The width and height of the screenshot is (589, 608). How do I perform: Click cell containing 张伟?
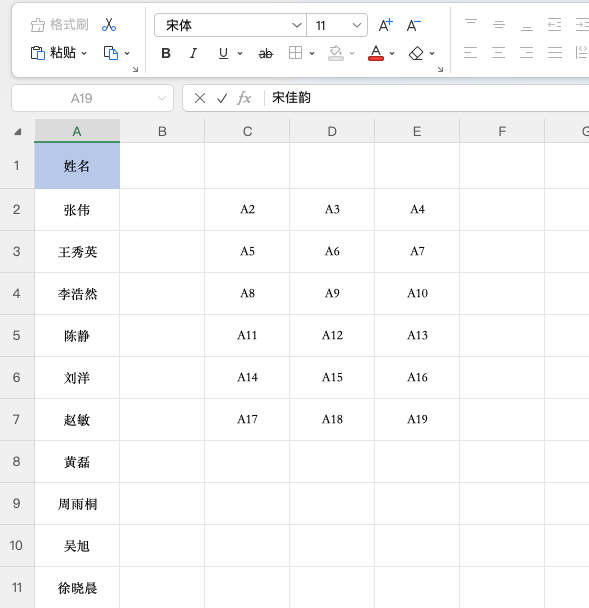coord(77,210)
